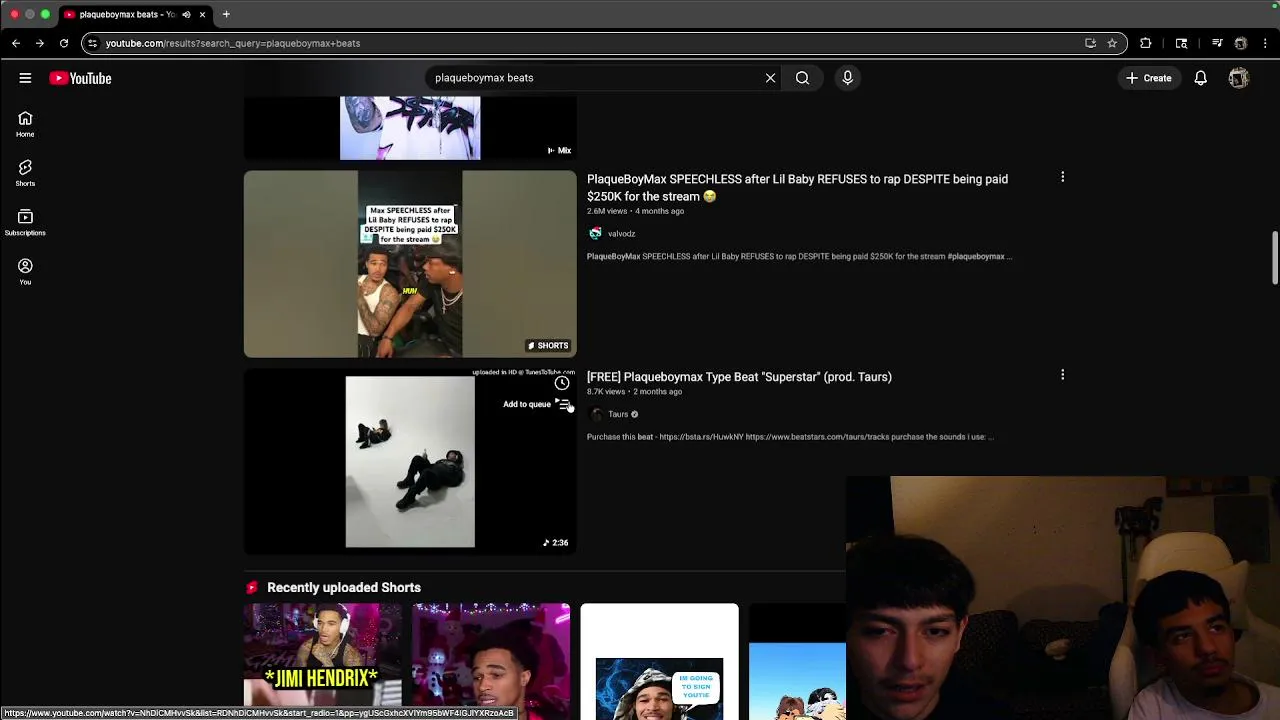This screenshot has width=1280, height=720.
Task: Open more options for Lil Baby video
Action: pyautogui.click(x=1062, y=177)
